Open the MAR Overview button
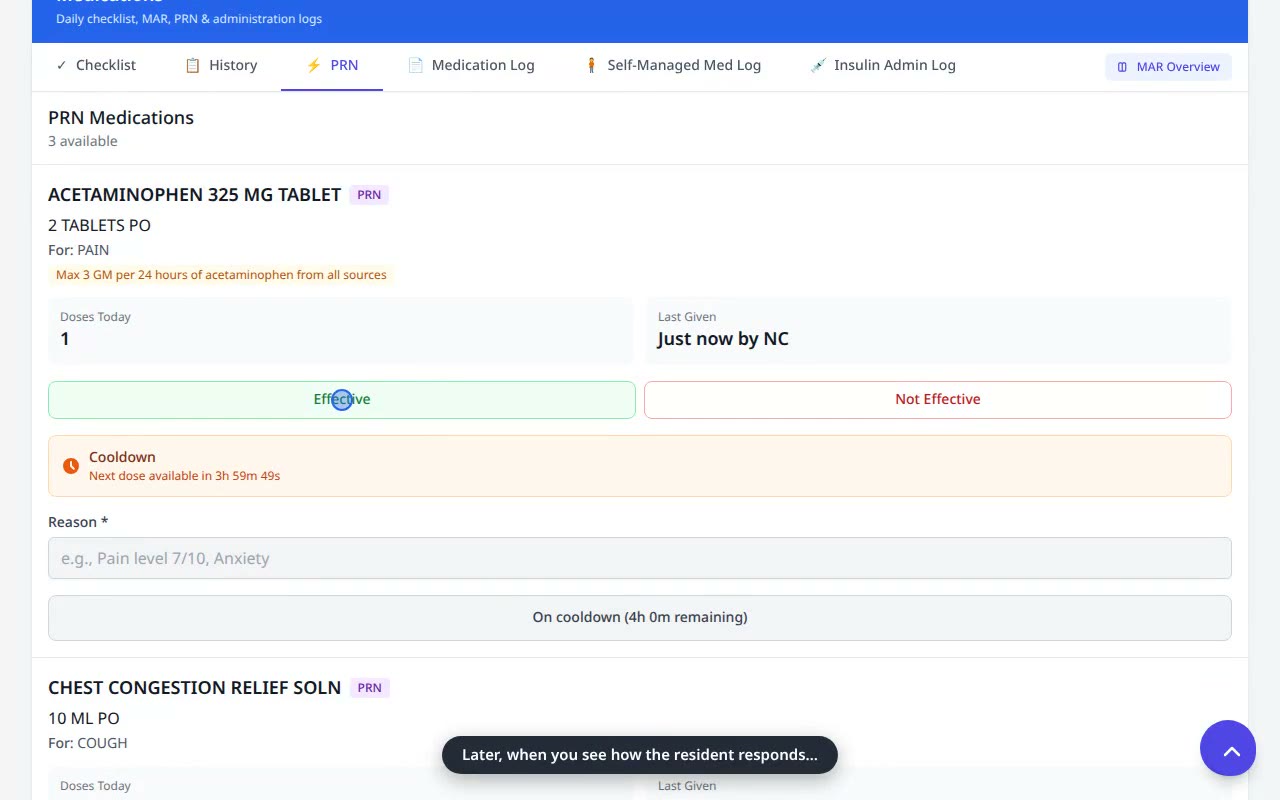The image size is (1280, 800). coord(1168,67)
